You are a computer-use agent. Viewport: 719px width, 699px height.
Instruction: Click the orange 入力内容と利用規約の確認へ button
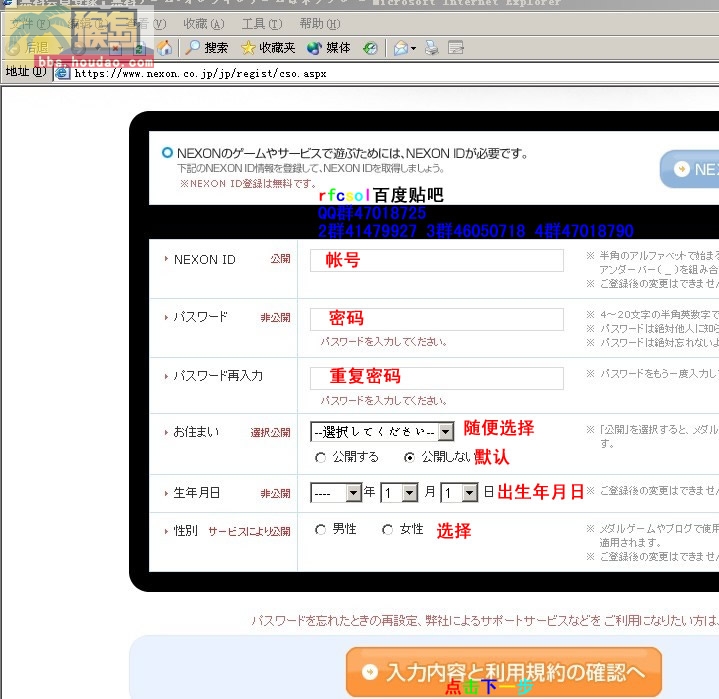pos(503,672)
